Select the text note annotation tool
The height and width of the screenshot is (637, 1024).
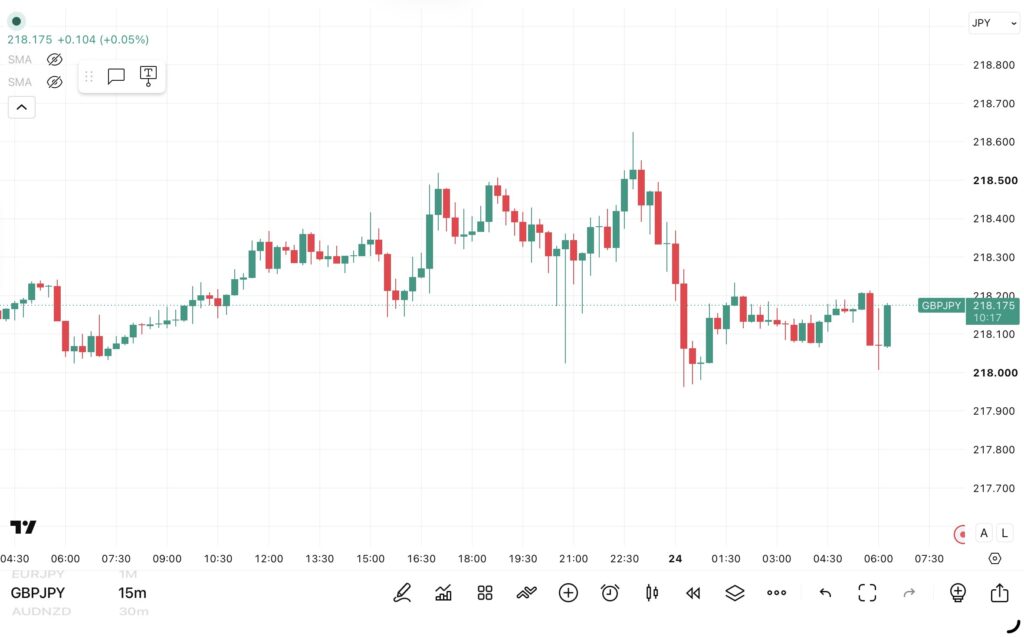[x=148, y=76]
